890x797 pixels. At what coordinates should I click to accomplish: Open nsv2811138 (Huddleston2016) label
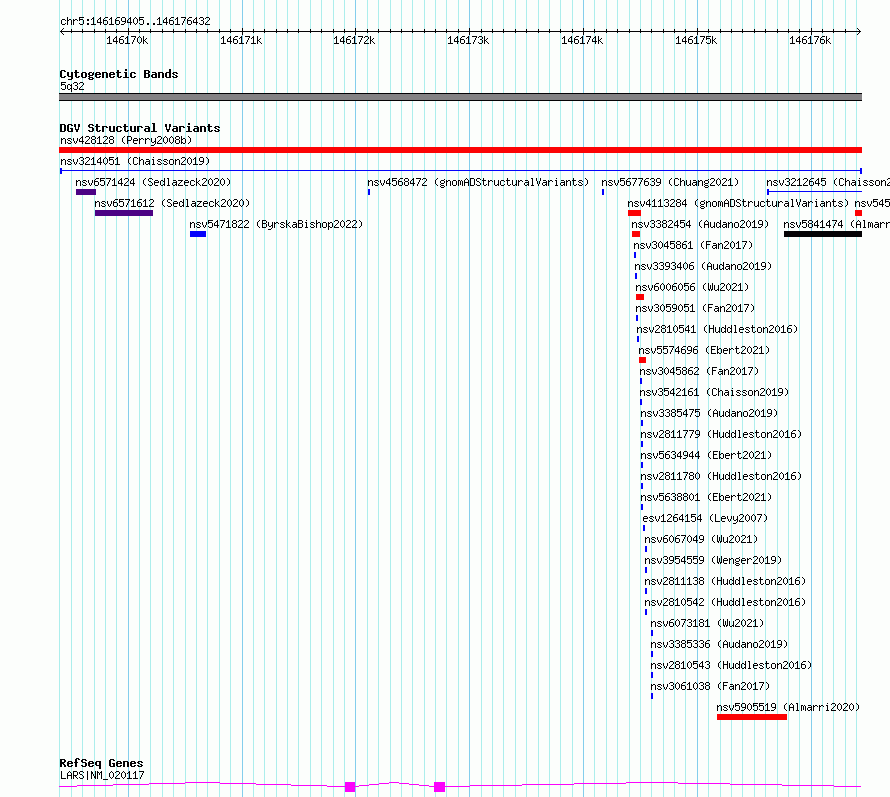(725, 581)
